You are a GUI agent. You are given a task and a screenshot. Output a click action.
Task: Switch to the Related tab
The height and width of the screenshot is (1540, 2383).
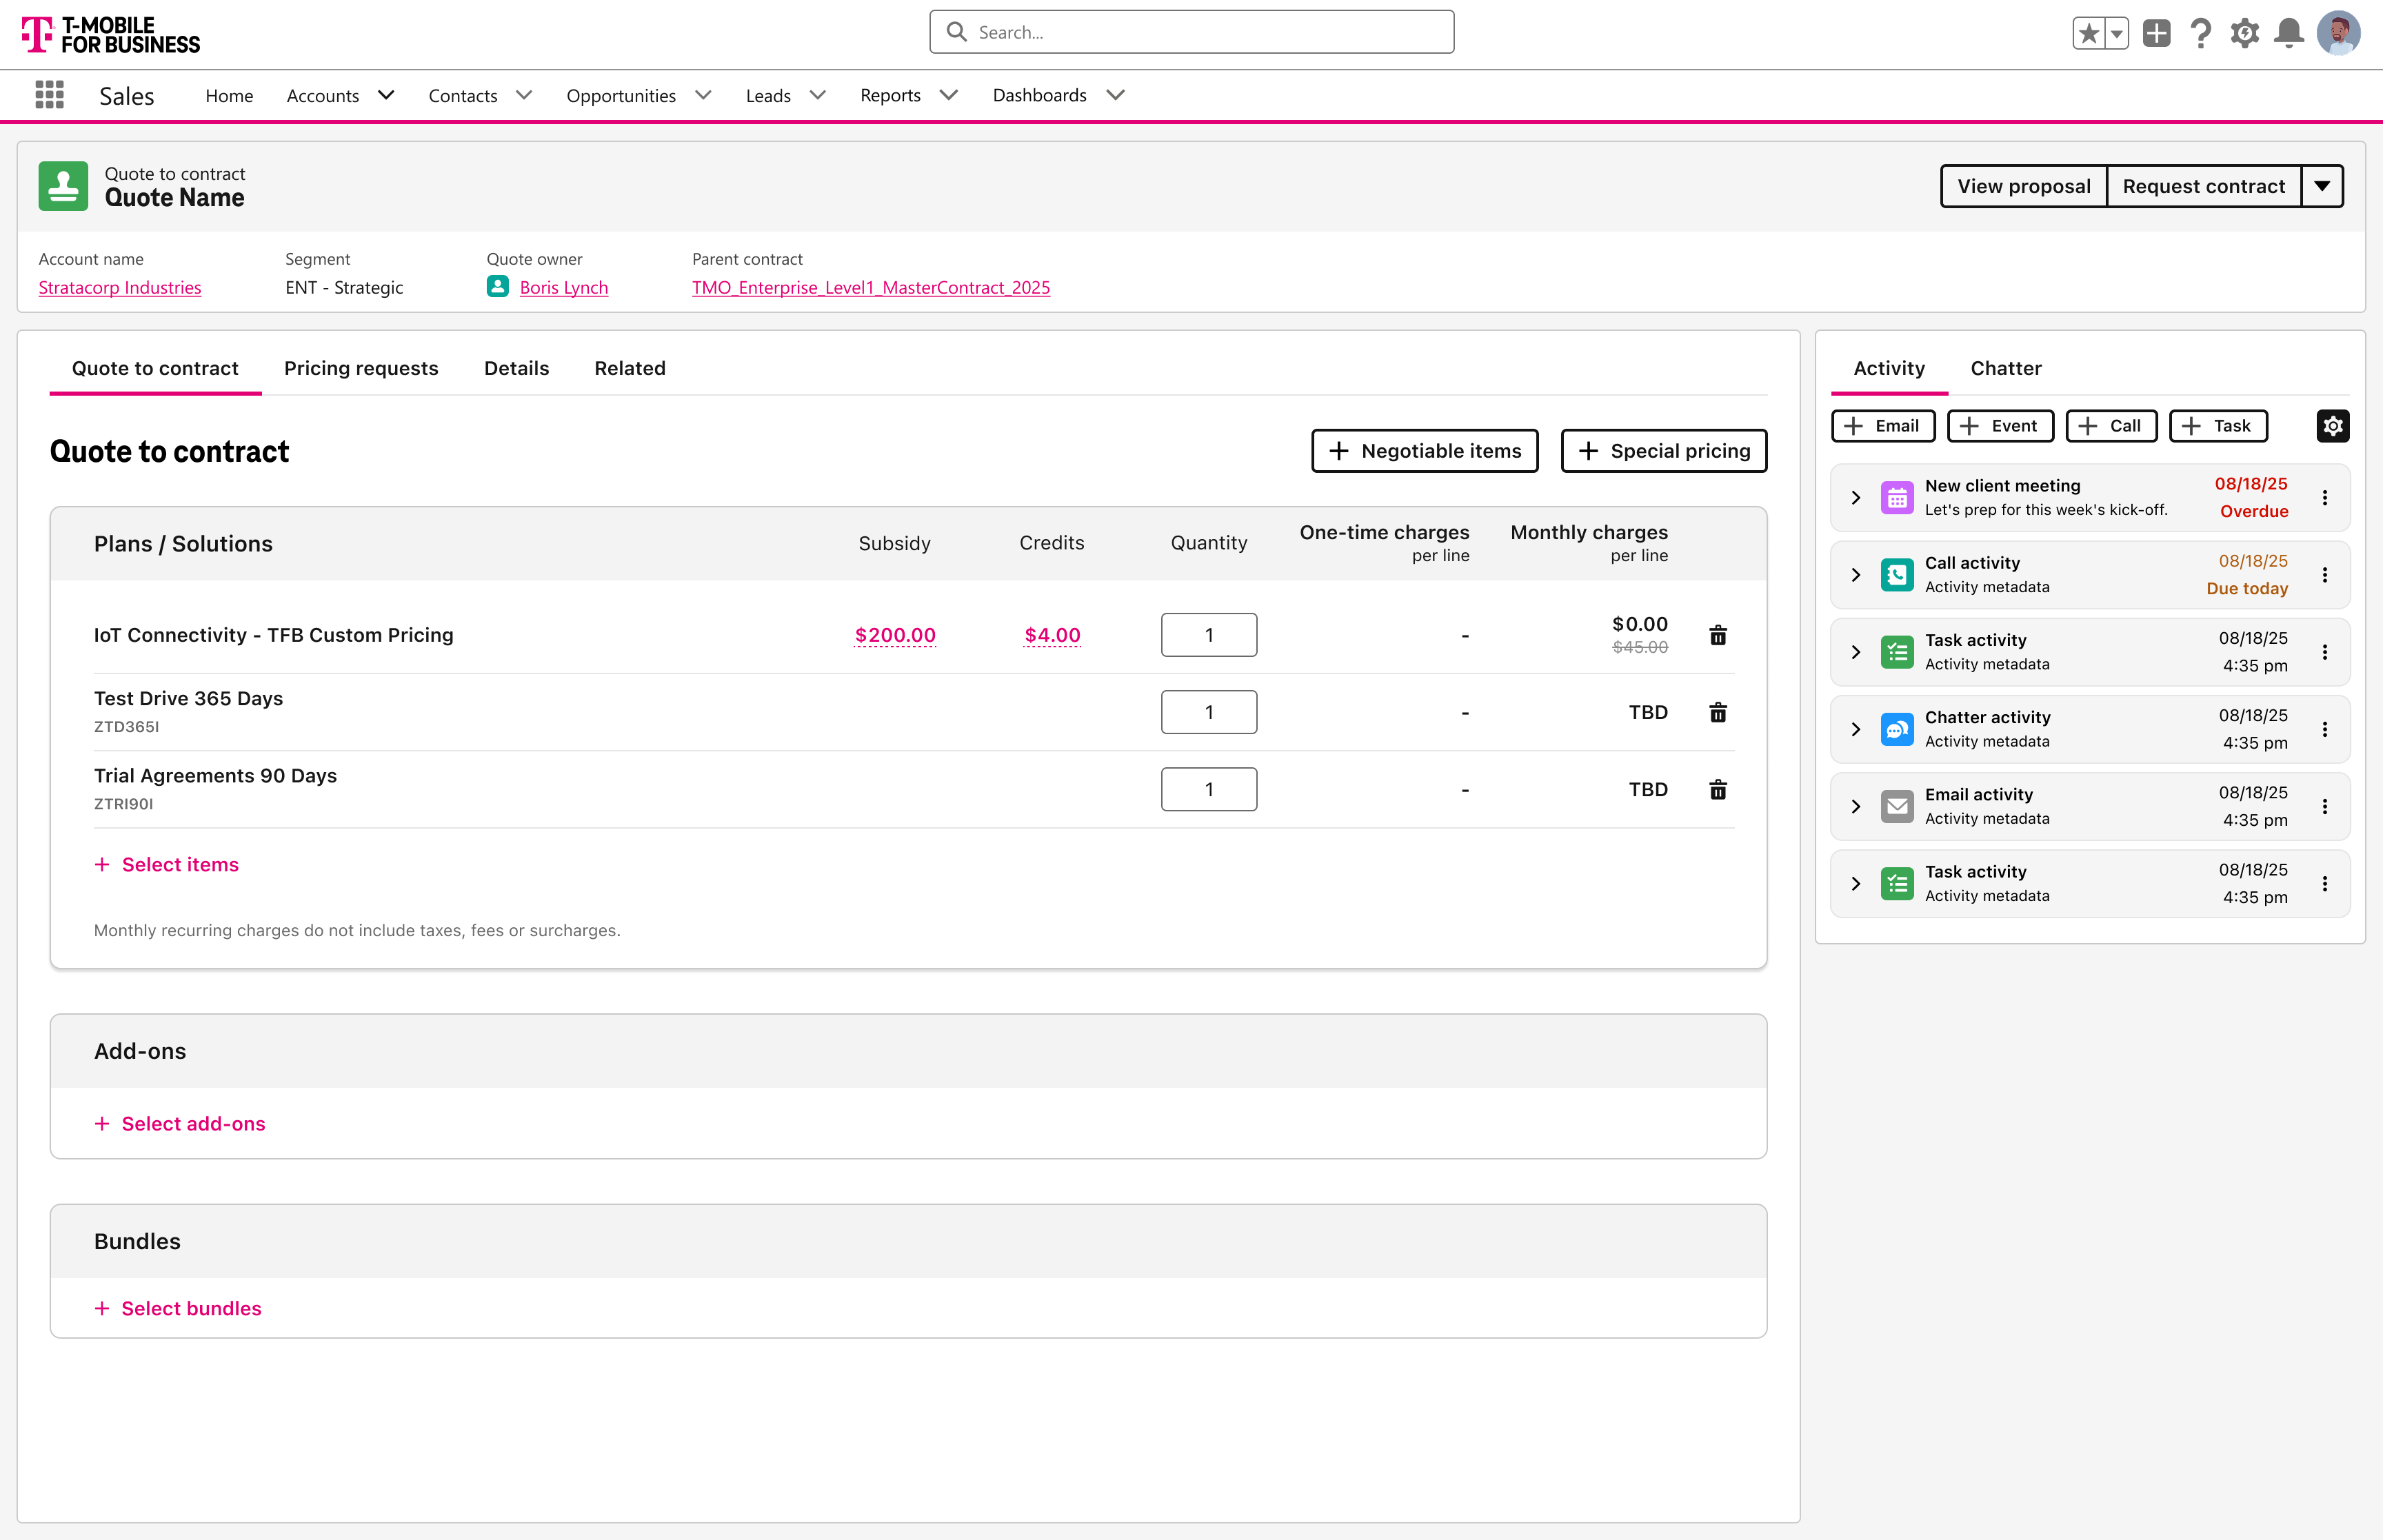pyautogui.click(x=630, y=368)
